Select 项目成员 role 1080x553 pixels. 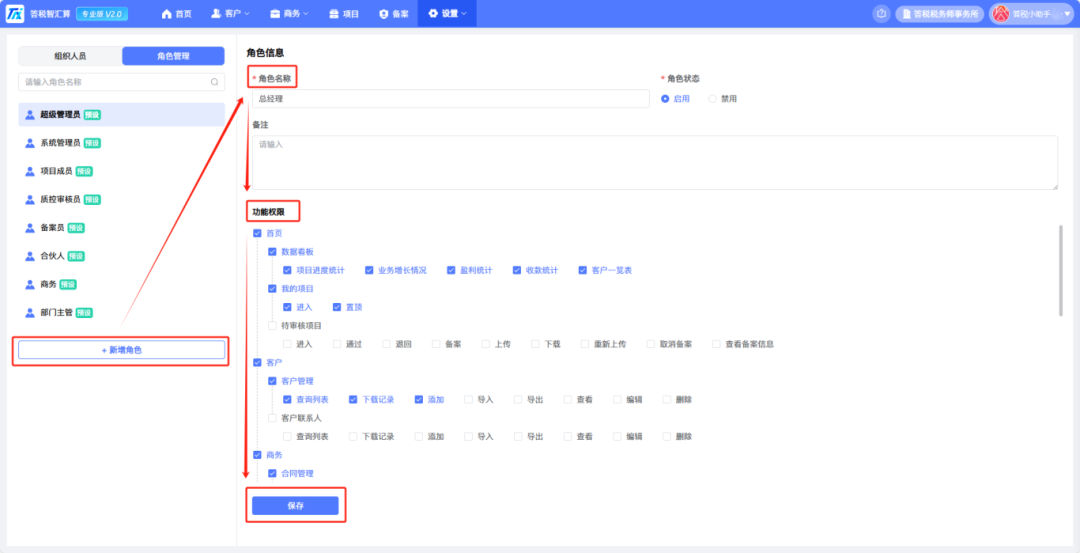click(121, 171)
